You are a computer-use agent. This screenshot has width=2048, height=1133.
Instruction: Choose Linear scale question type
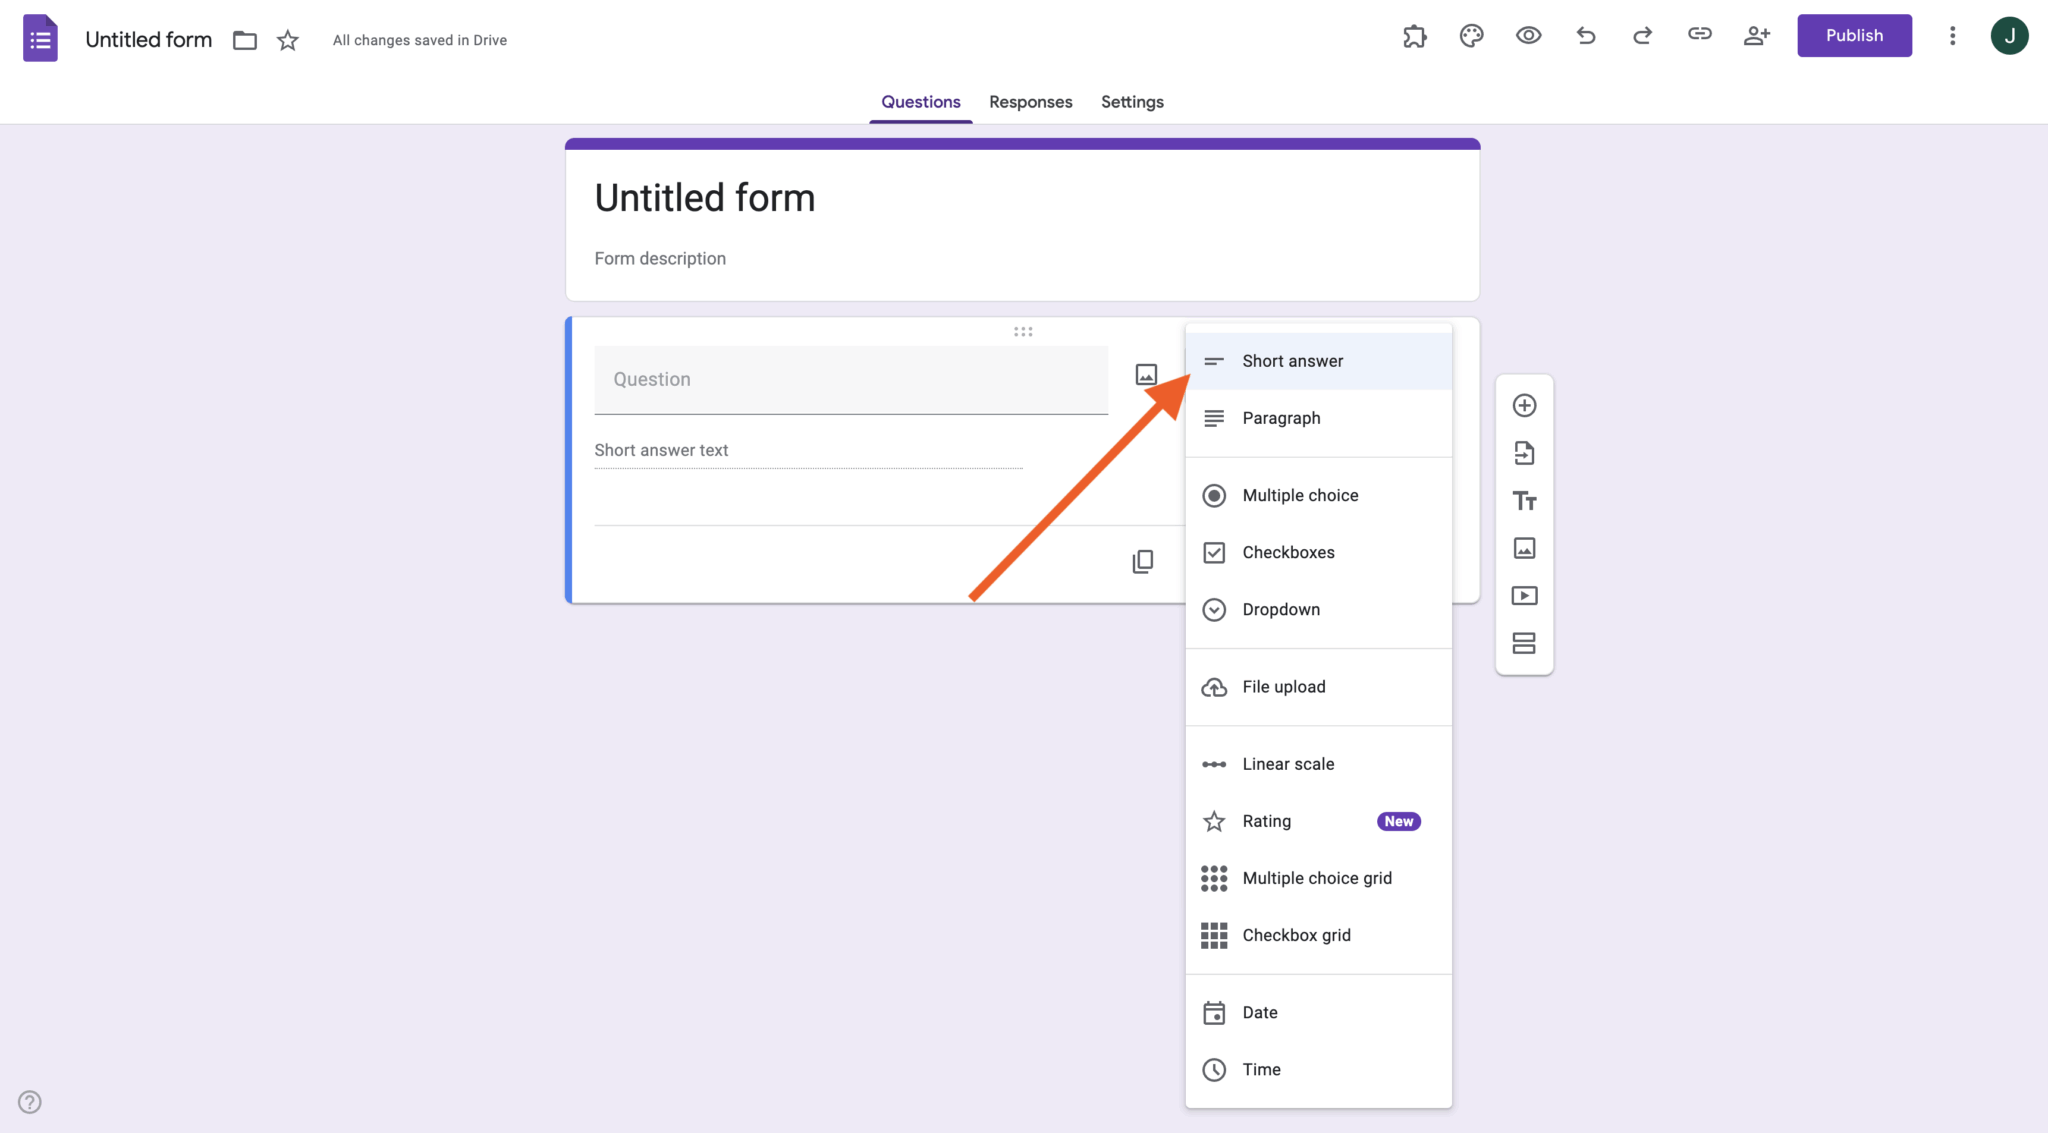(1288, 763)
